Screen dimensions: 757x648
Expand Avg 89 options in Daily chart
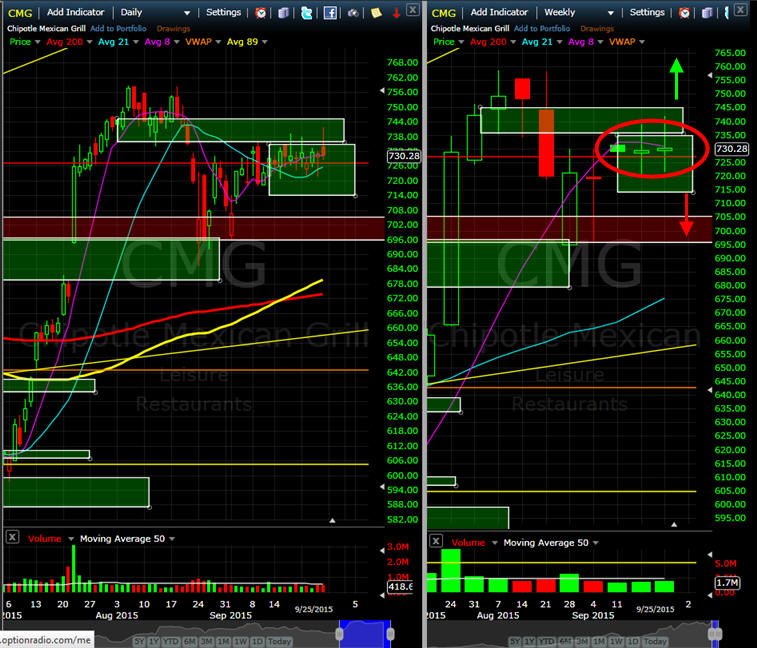[265, 42]
